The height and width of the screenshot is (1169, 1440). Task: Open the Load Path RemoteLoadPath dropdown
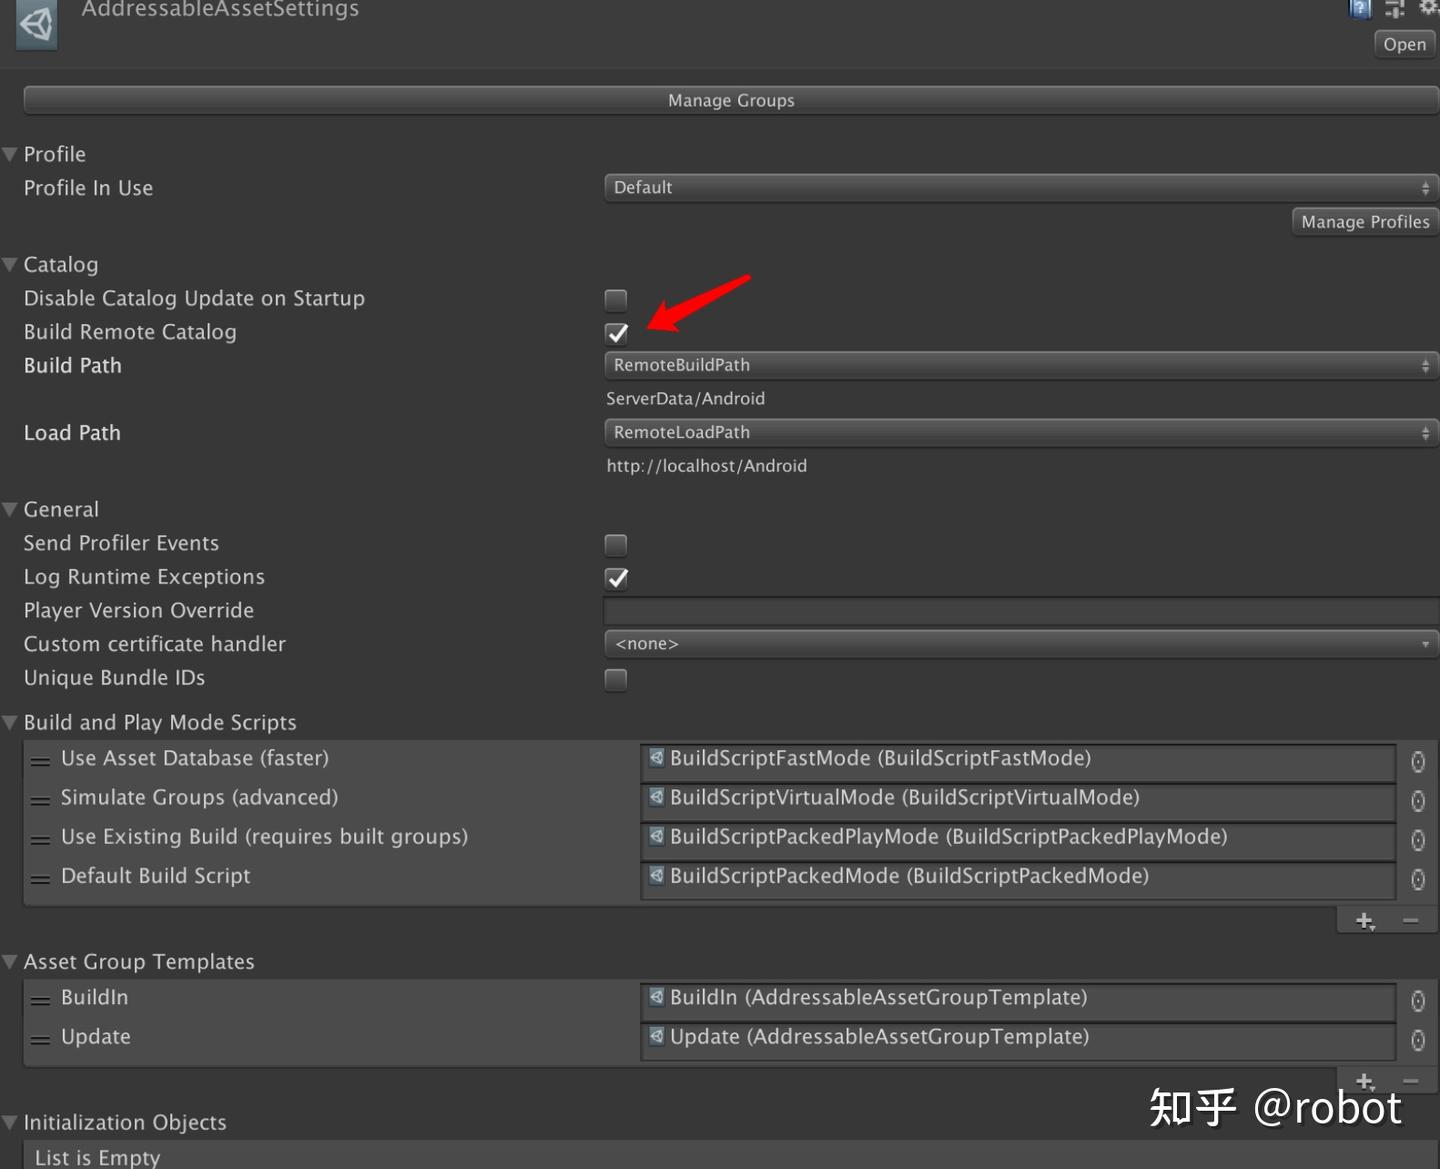click(x=1021, y=433)
